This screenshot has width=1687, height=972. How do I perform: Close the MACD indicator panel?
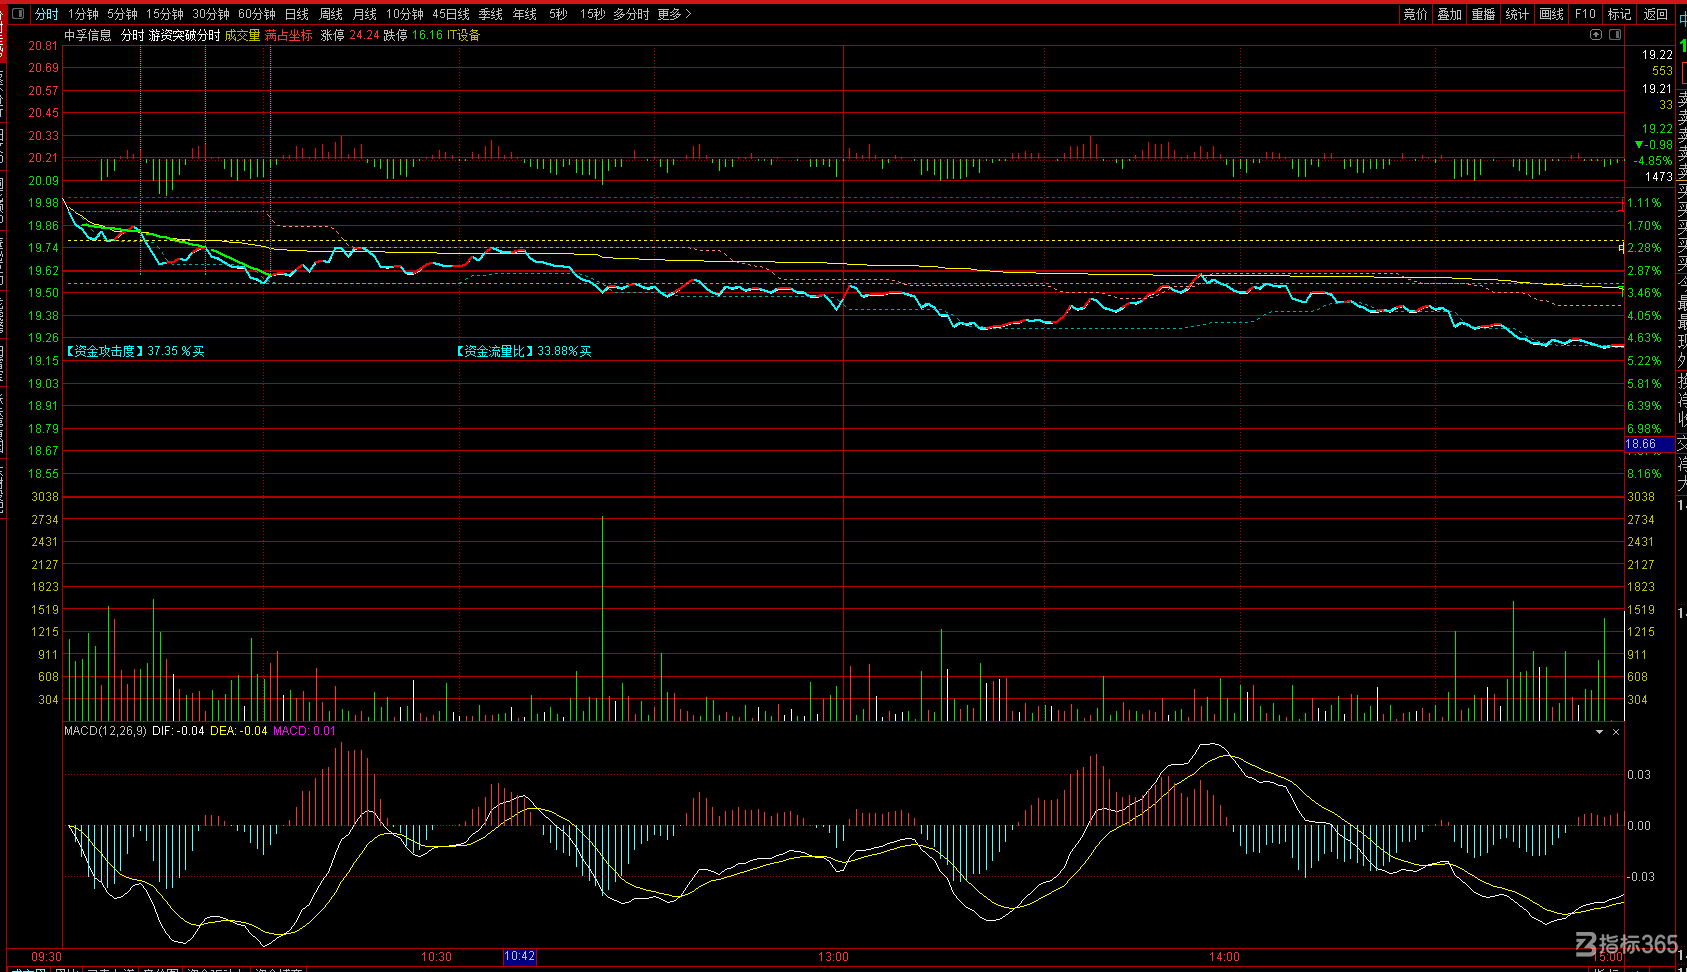click(1616, 732)
